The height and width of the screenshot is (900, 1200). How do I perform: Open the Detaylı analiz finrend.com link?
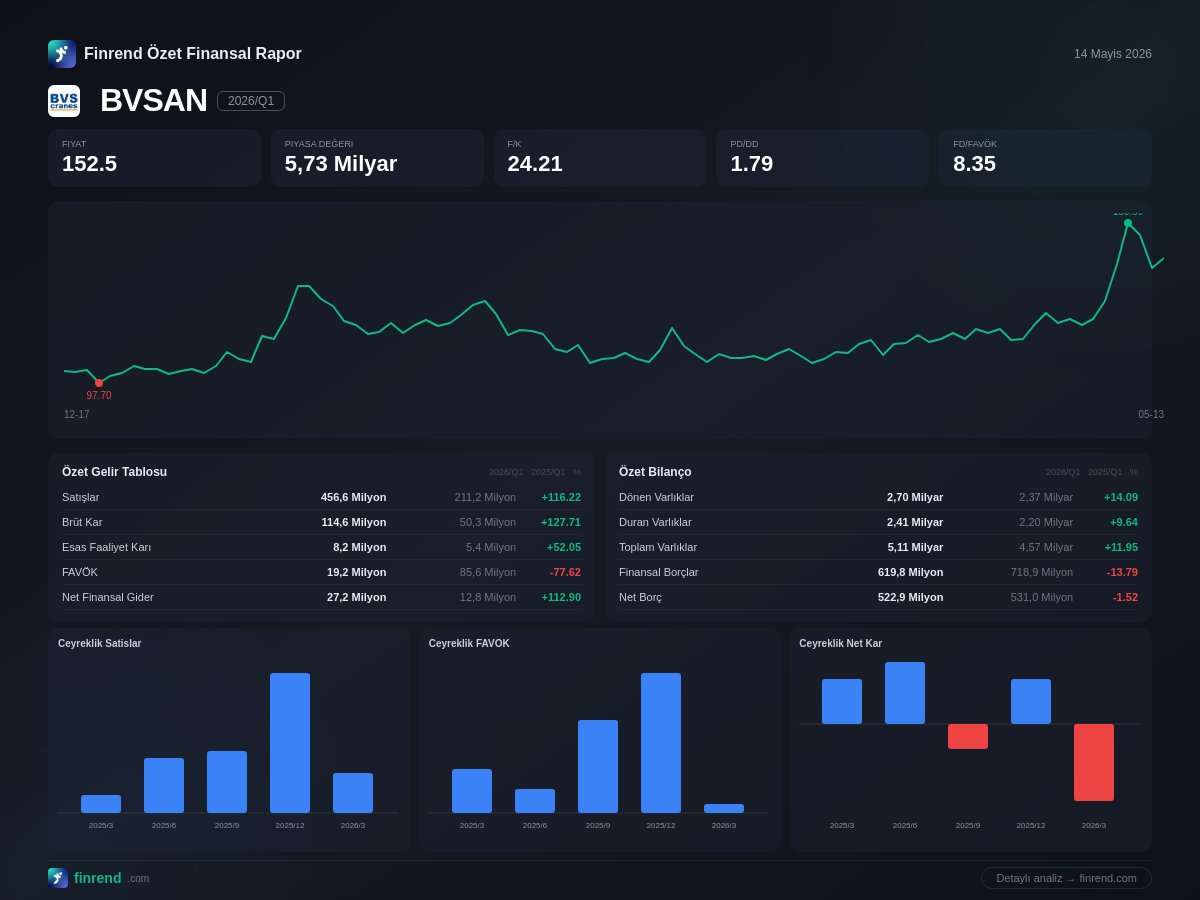pyautogui.click(x=1066, y=878)
